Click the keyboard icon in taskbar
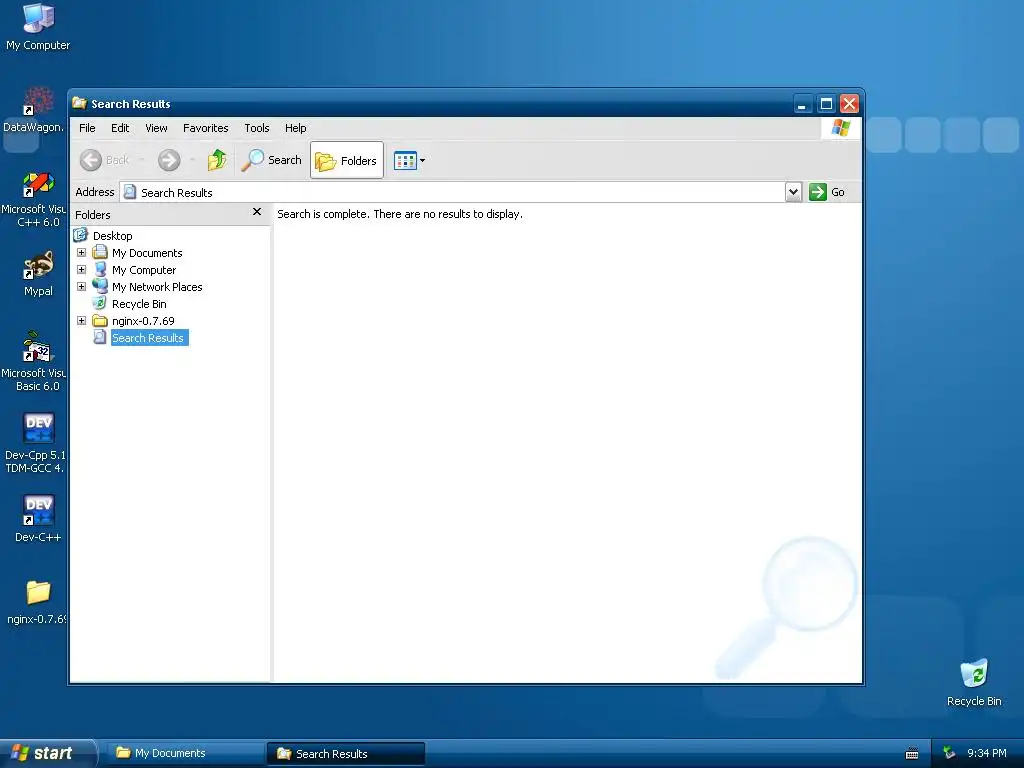 [912, 754]
